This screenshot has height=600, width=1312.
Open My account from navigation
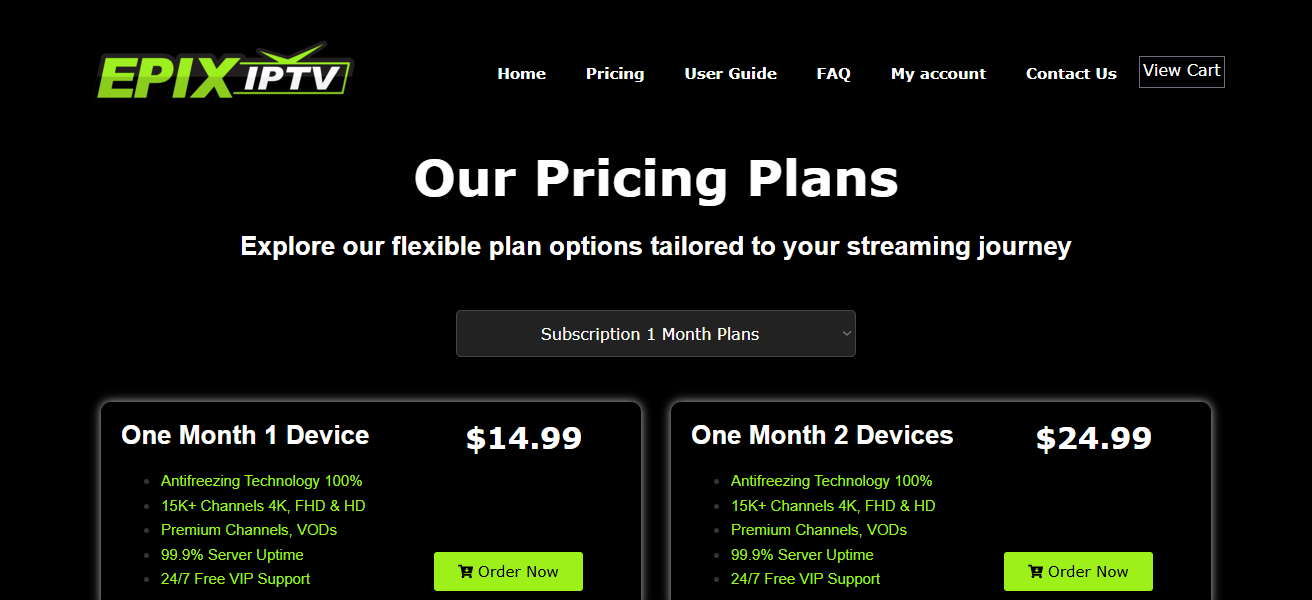pos(938,74)
